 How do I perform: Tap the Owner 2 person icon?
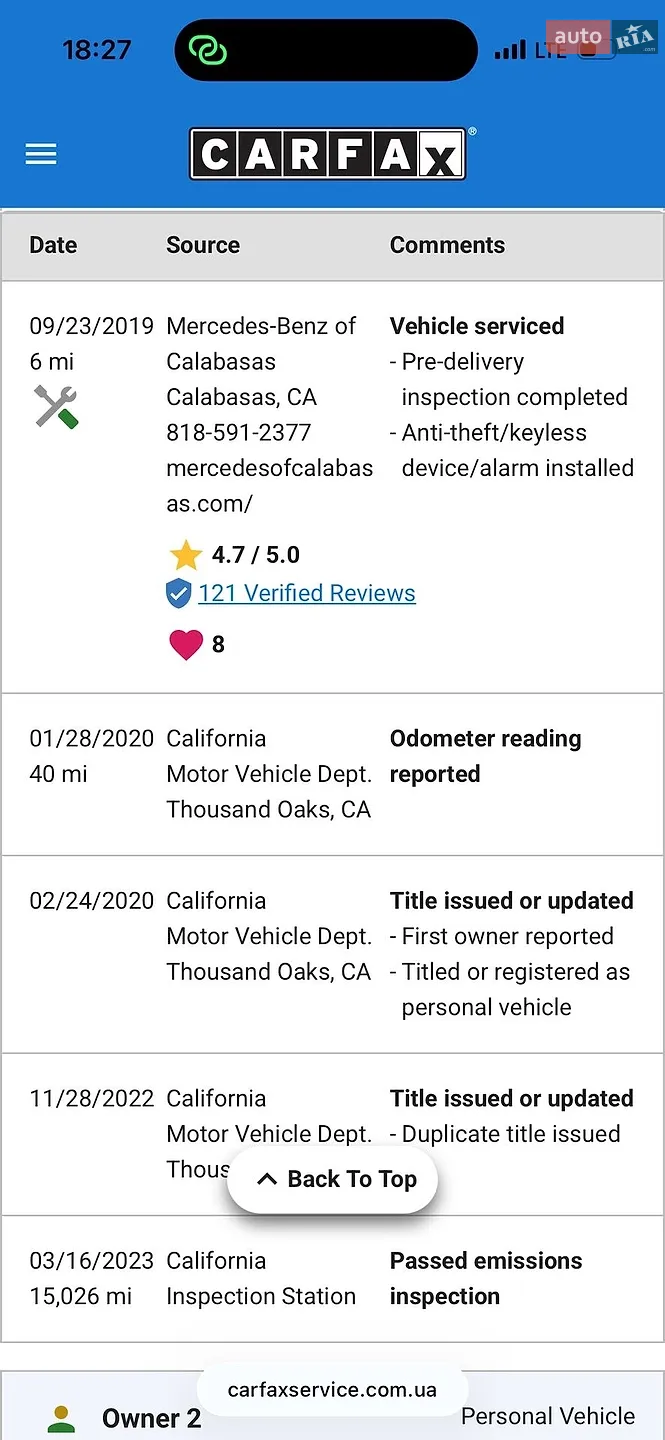(x=62, y=1418)
